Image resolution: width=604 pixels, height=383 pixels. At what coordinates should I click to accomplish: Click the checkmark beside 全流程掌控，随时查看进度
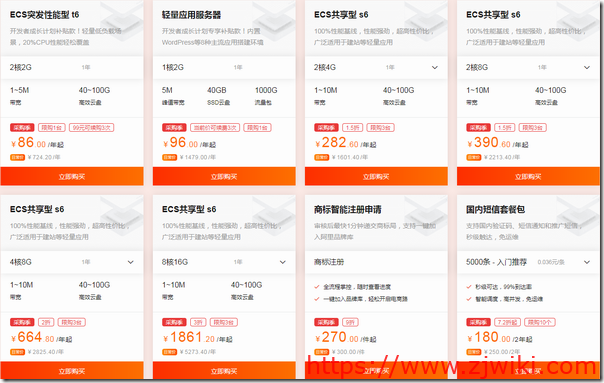click(x=317, y=287)
